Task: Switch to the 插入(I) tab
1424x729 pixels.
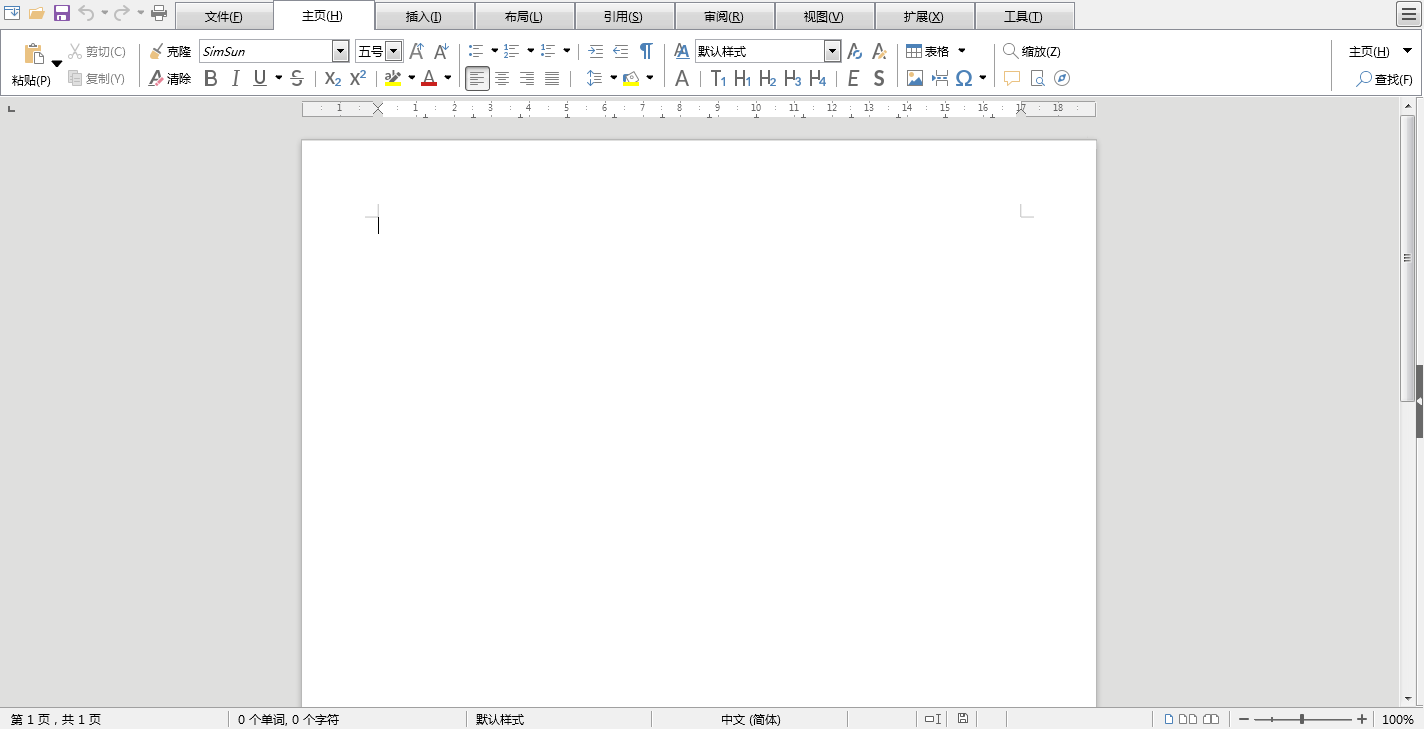Action: pos(424,17)
